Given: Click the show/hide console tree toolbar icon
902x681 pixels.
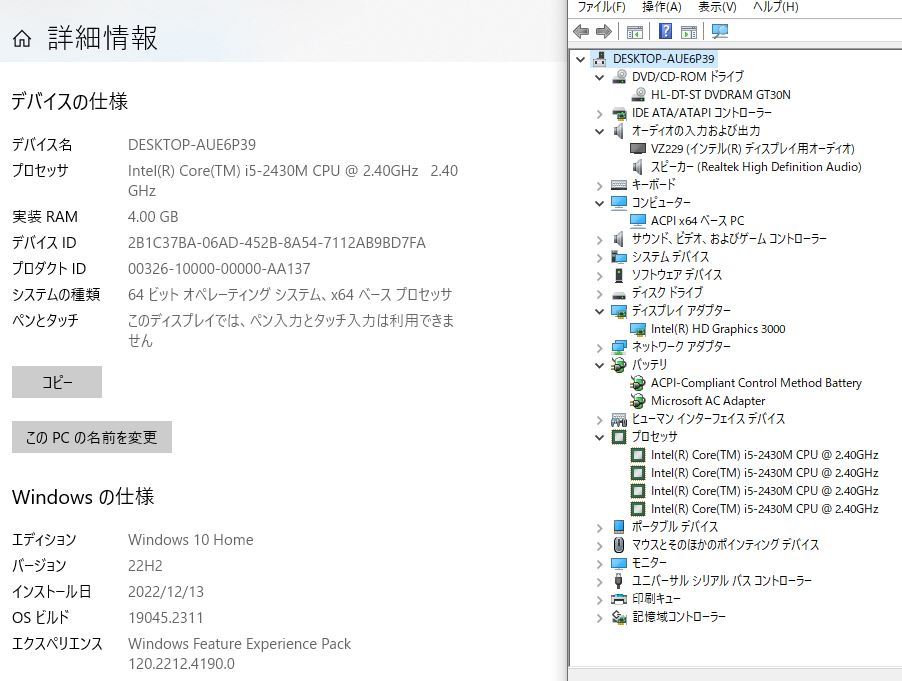Looking at the screenshot, I should (x=635, y=32).
